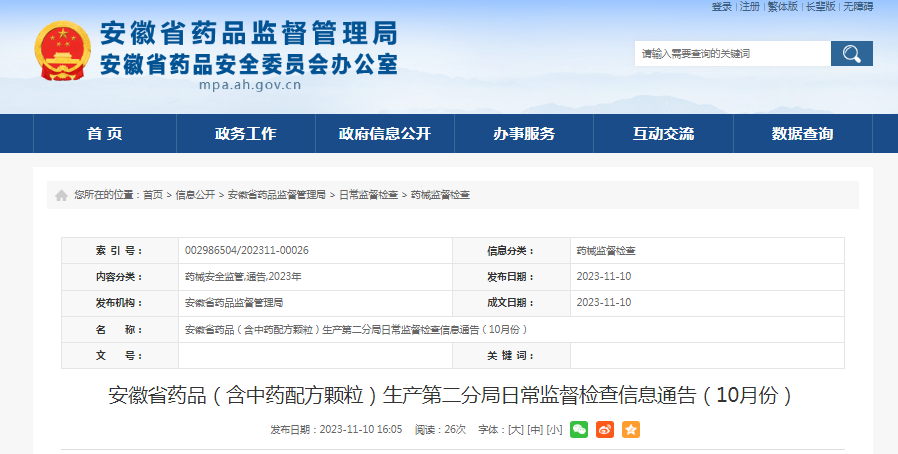The image size is (898, 454).
Task: Open 无障碍 accessibility mode
Action: pyautogui.click(x=858, y=7)
